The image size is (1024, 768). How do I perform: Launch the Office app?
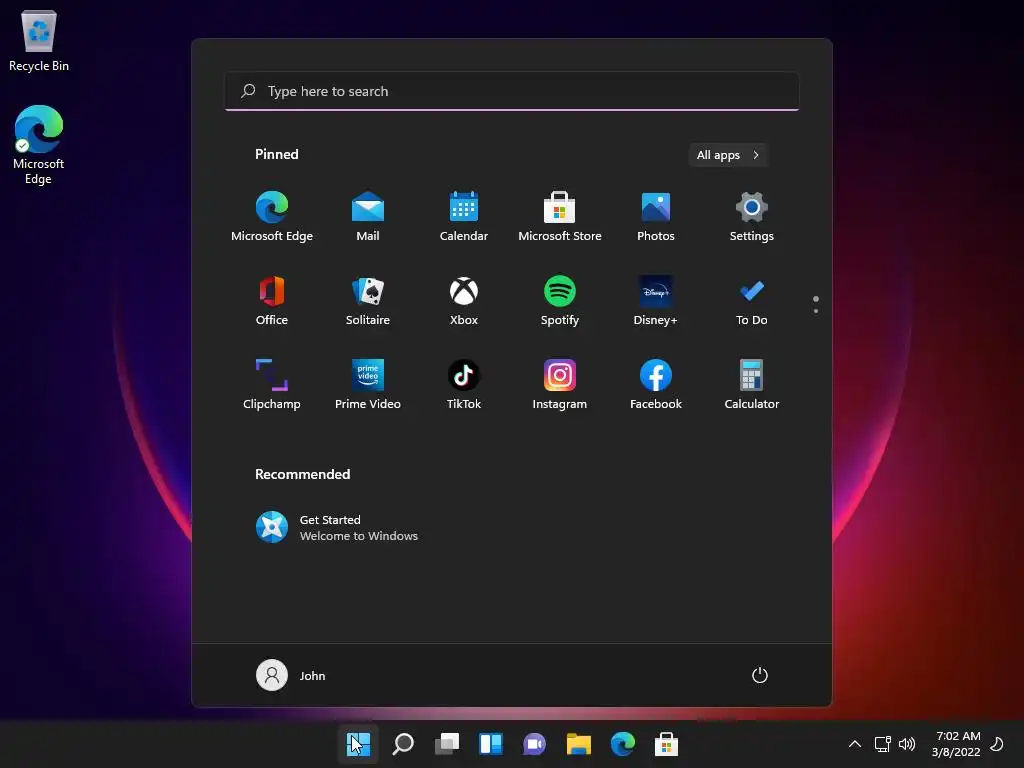[272, 300]
